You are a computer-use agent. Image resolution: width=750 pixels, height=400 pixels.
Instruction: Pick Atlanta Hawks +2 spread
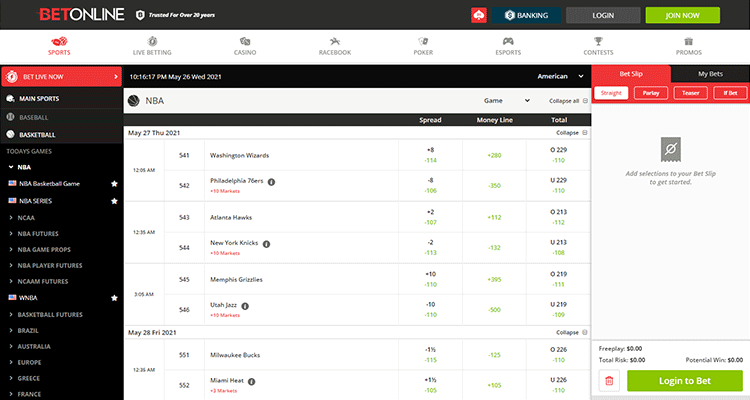430,217
